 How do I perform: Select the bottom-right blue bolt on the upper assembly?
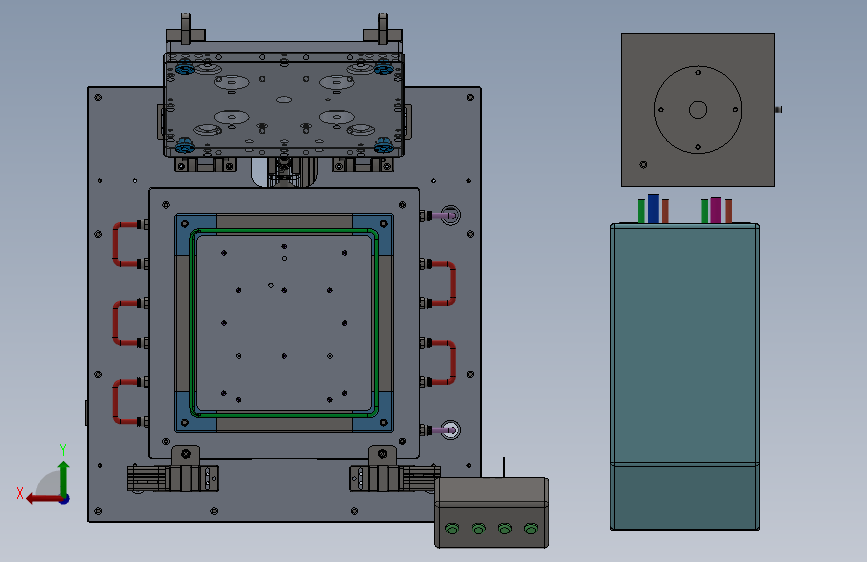point(383,147)
